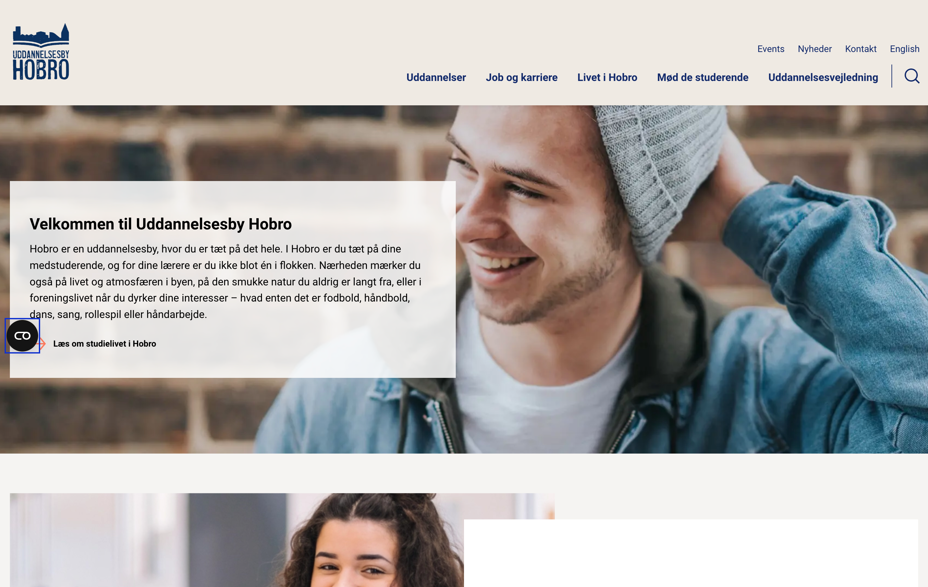Click the Velkommen til Uddannelsesby Hobro heading
This screenshot has width=928, height=587.
[x=160, y=224]
